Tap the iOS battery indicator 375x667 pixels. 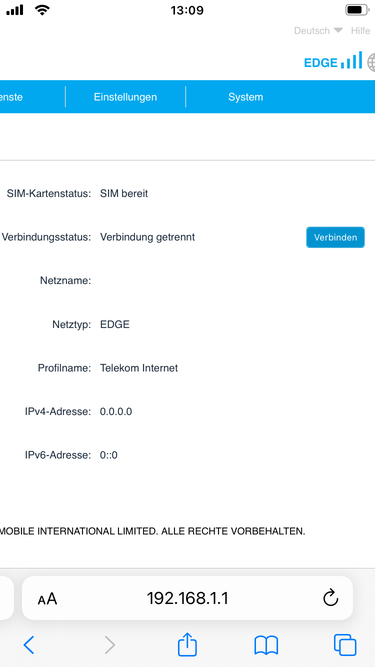356,10
